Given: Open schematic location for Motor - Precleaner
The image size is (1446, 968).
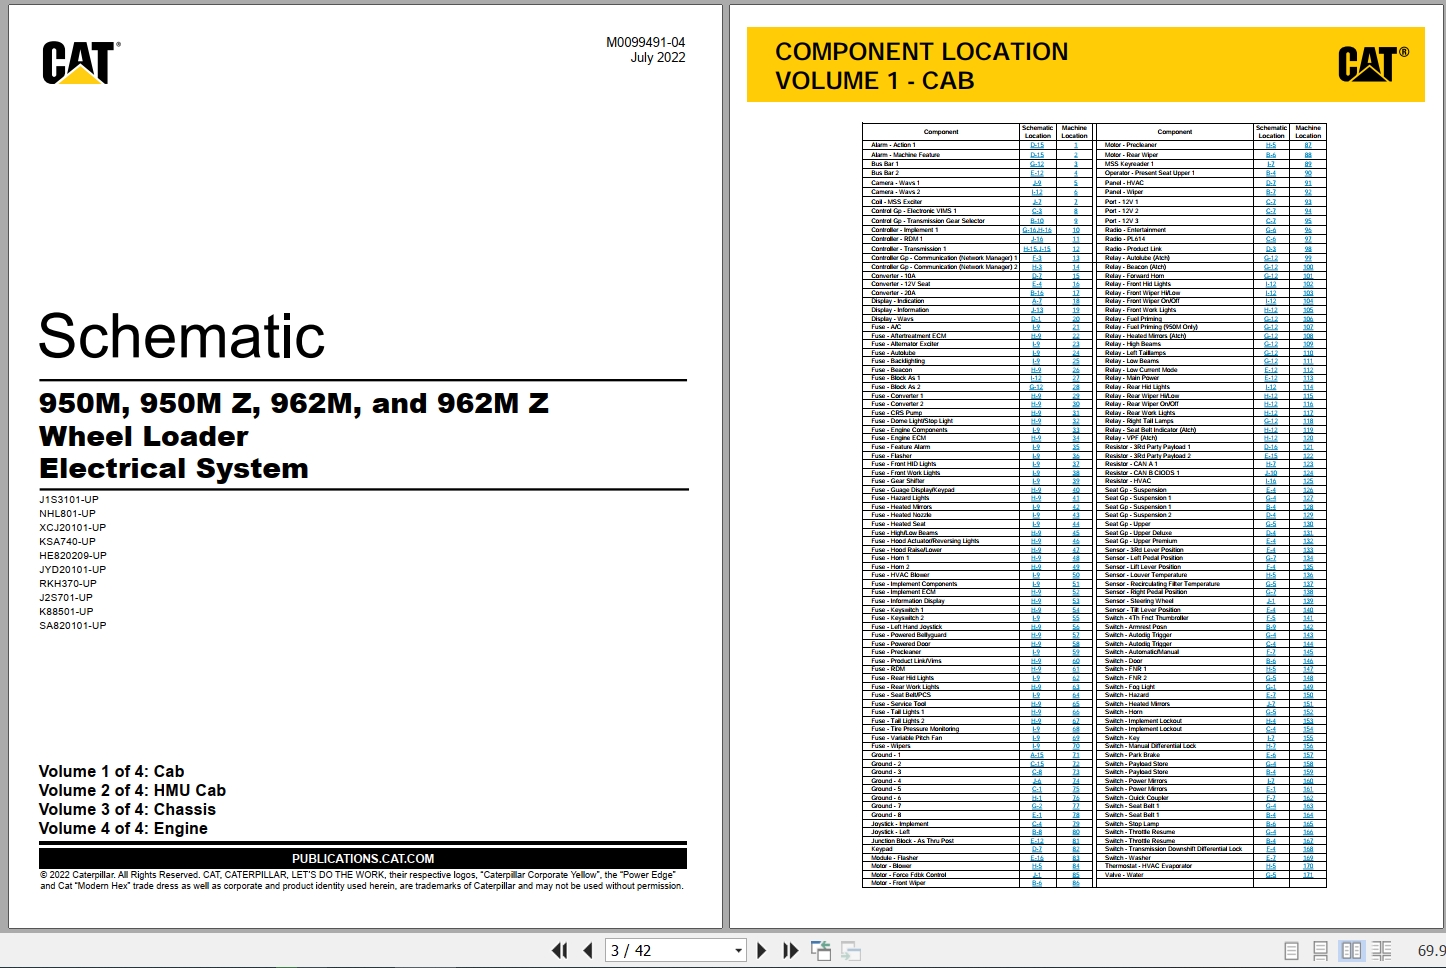Looking at the screenshot, I should click(1271, 146).
